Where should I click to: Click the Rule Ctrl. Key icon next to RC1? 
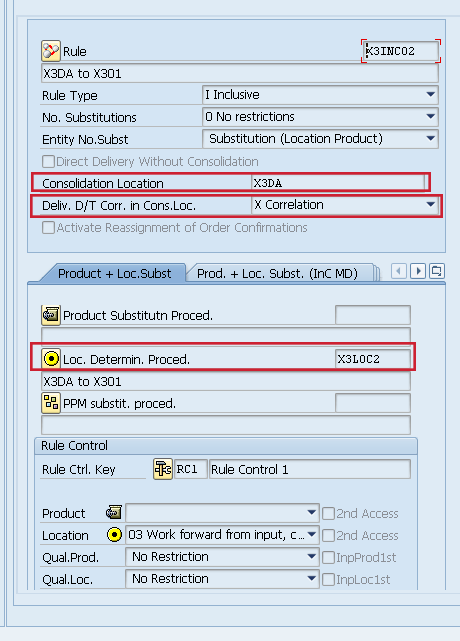163,469
